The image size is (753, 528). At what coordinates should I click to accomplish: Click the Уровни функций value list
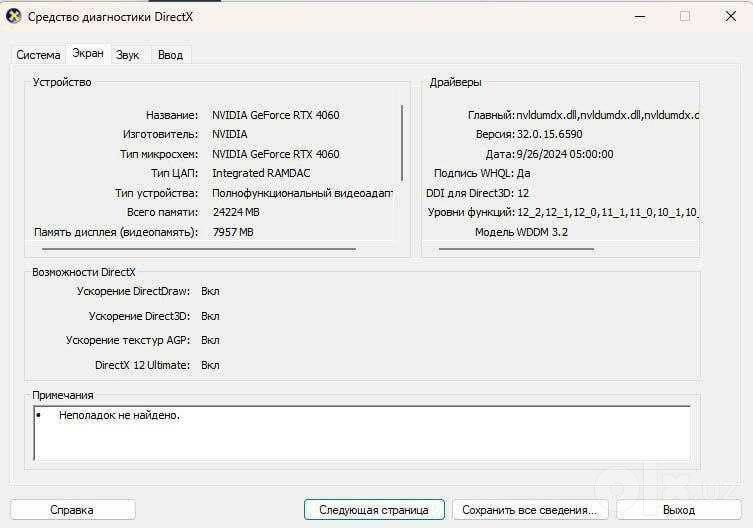pyautogui.click(x=607, y=212)
